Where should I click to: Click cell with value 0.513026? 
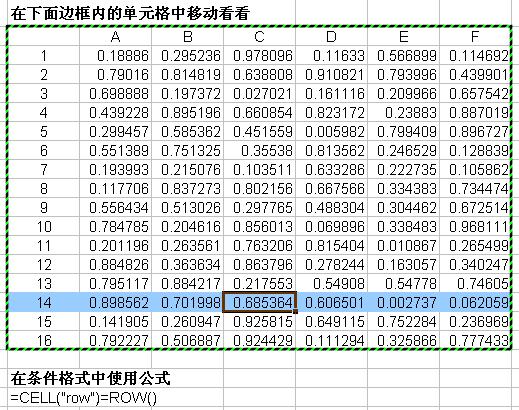[x=187, y=207]
